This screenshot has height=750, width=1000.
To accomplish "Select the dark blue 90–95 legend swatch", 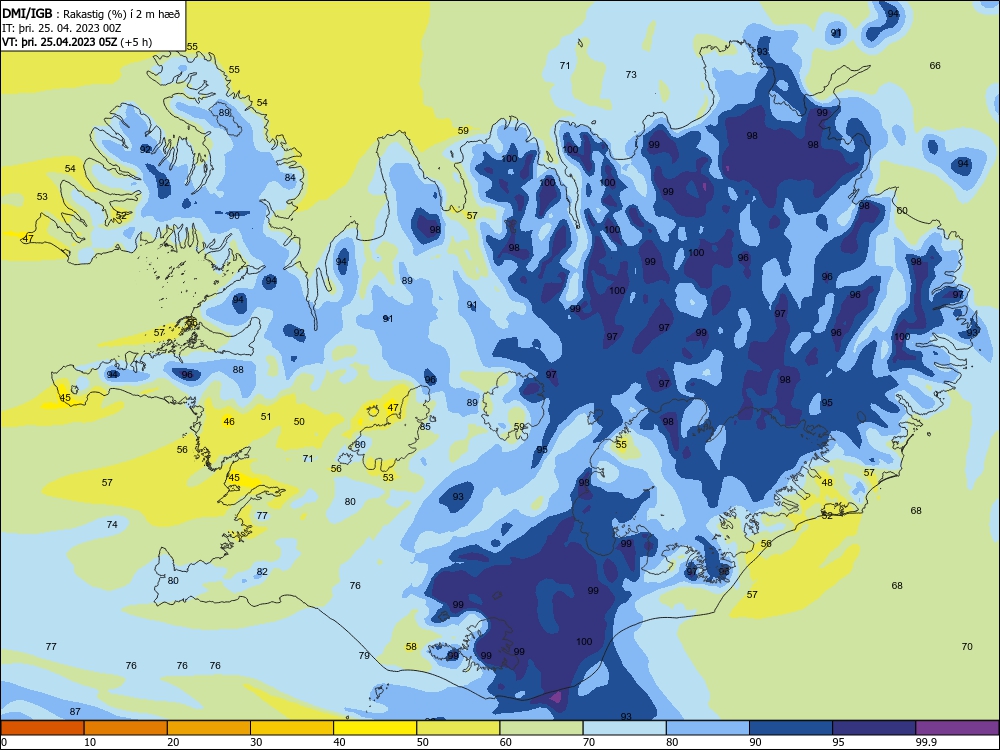I will (791, 728).
